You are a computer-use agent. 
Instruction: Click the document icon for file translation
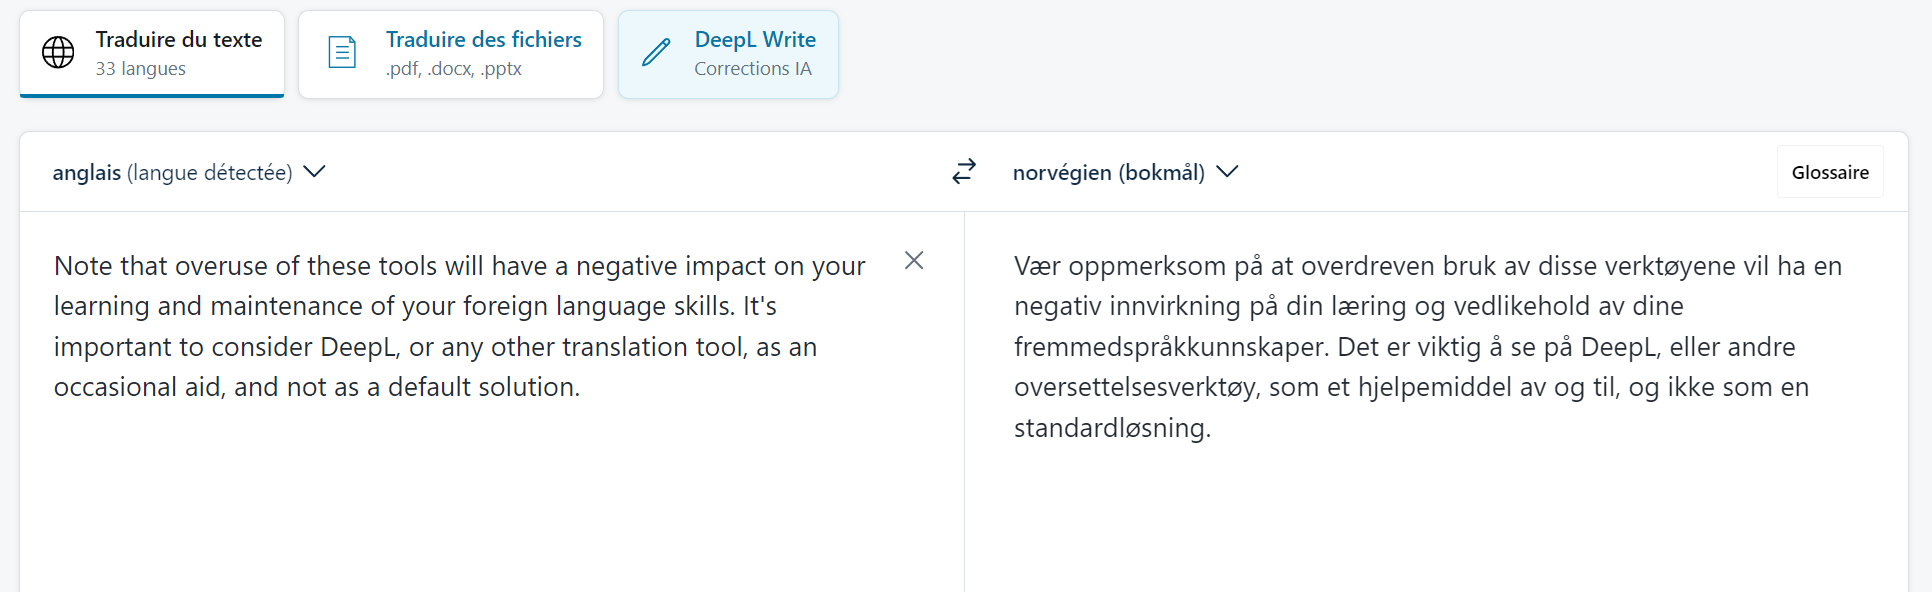click(x=342, y=52)
